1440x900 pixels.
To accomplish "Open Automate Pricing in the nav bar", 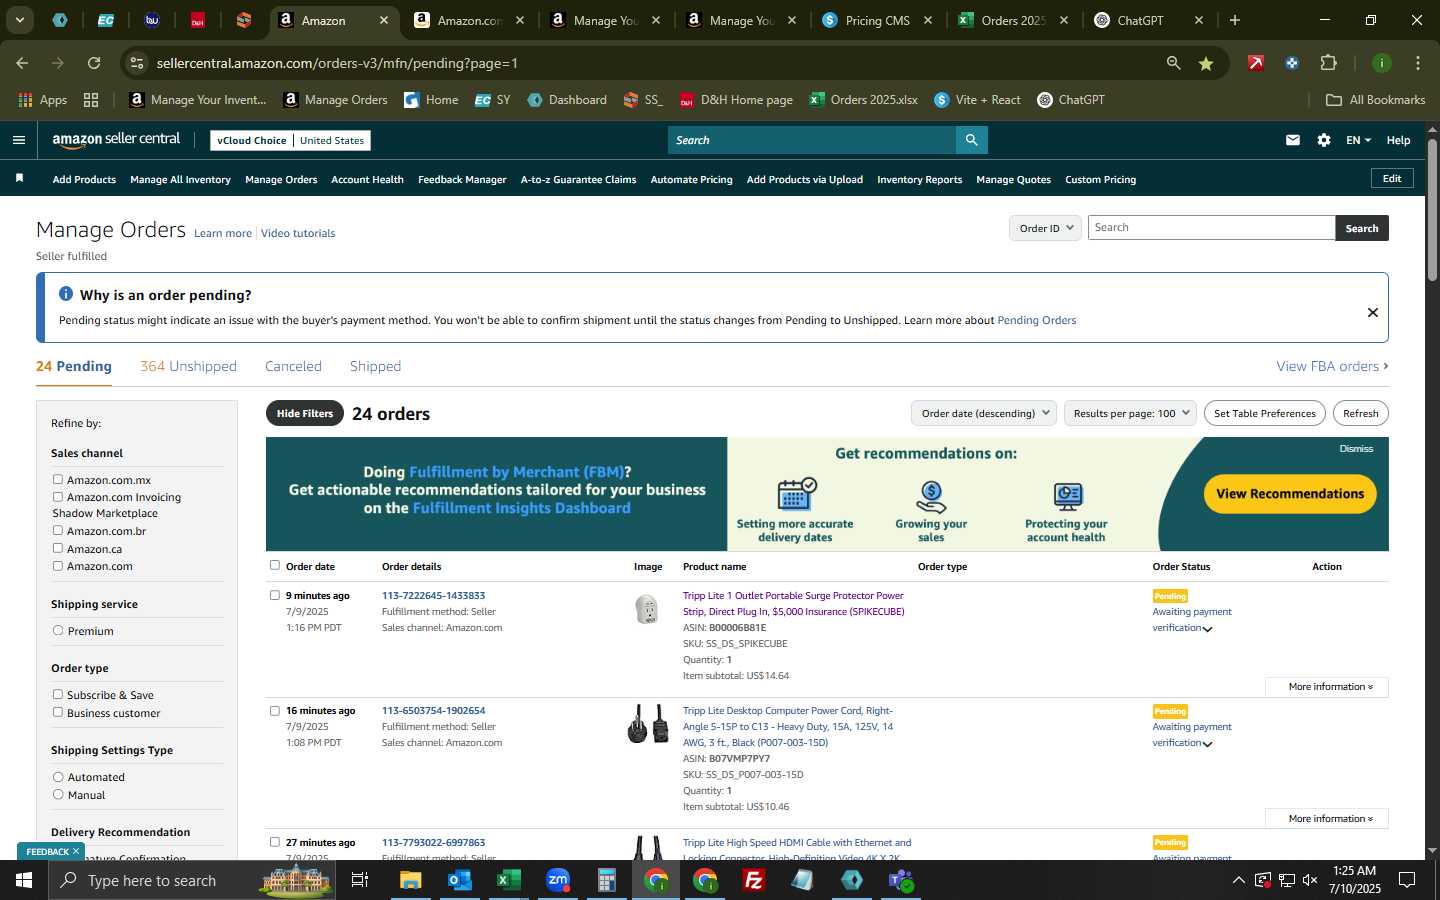I will coord(691,180).
